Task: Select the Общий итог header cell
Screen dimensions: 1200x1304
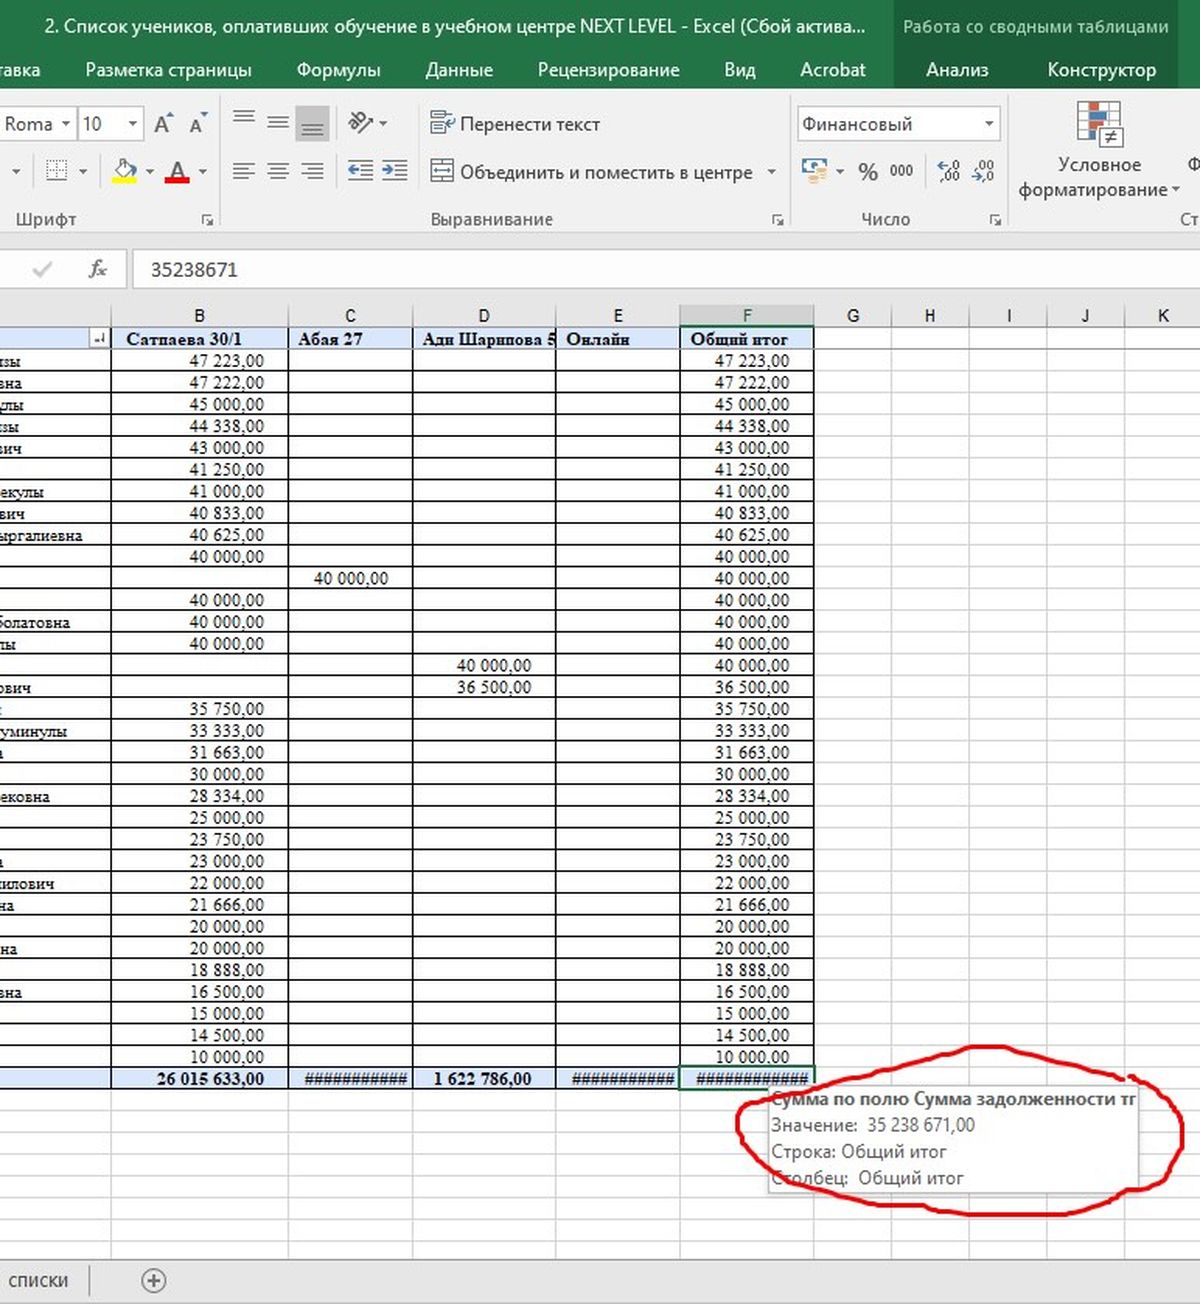Action: [x=747, y=339]
